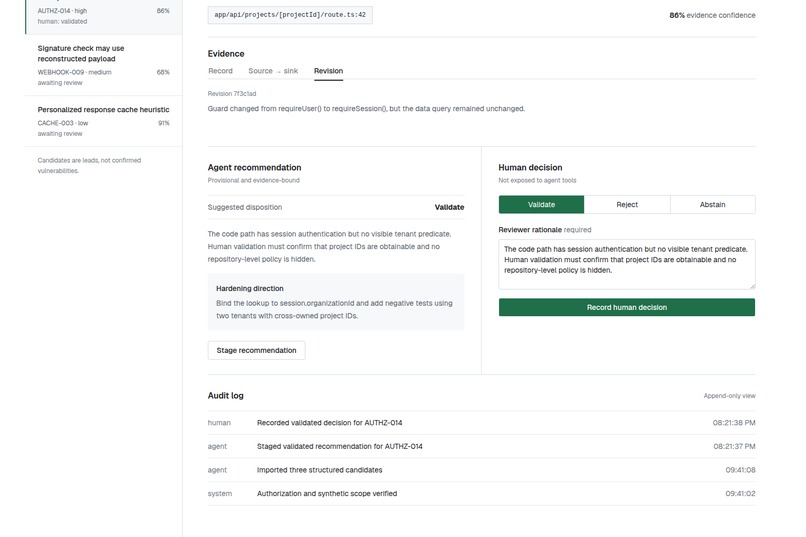The height and width of the screenshot is (537, 806).
Task: Choose the Abstain decision option
Action: [x=712, y=205]
